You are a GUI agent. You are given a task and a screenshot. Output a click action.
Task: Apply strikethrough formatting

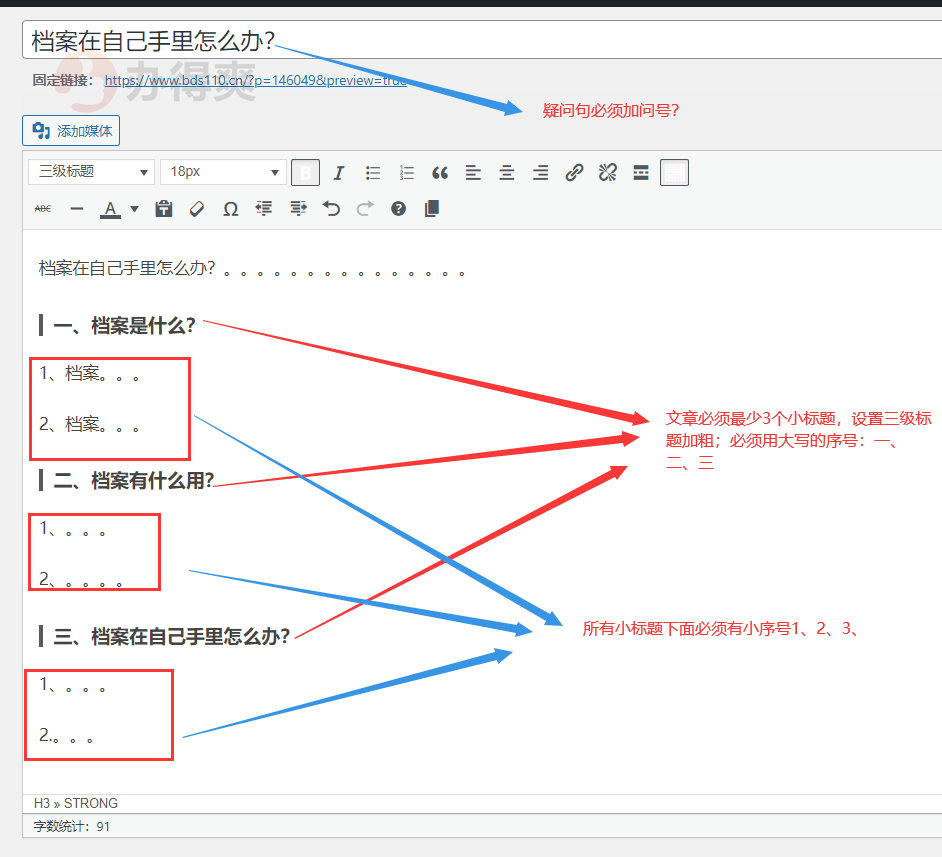click(43, 209)
